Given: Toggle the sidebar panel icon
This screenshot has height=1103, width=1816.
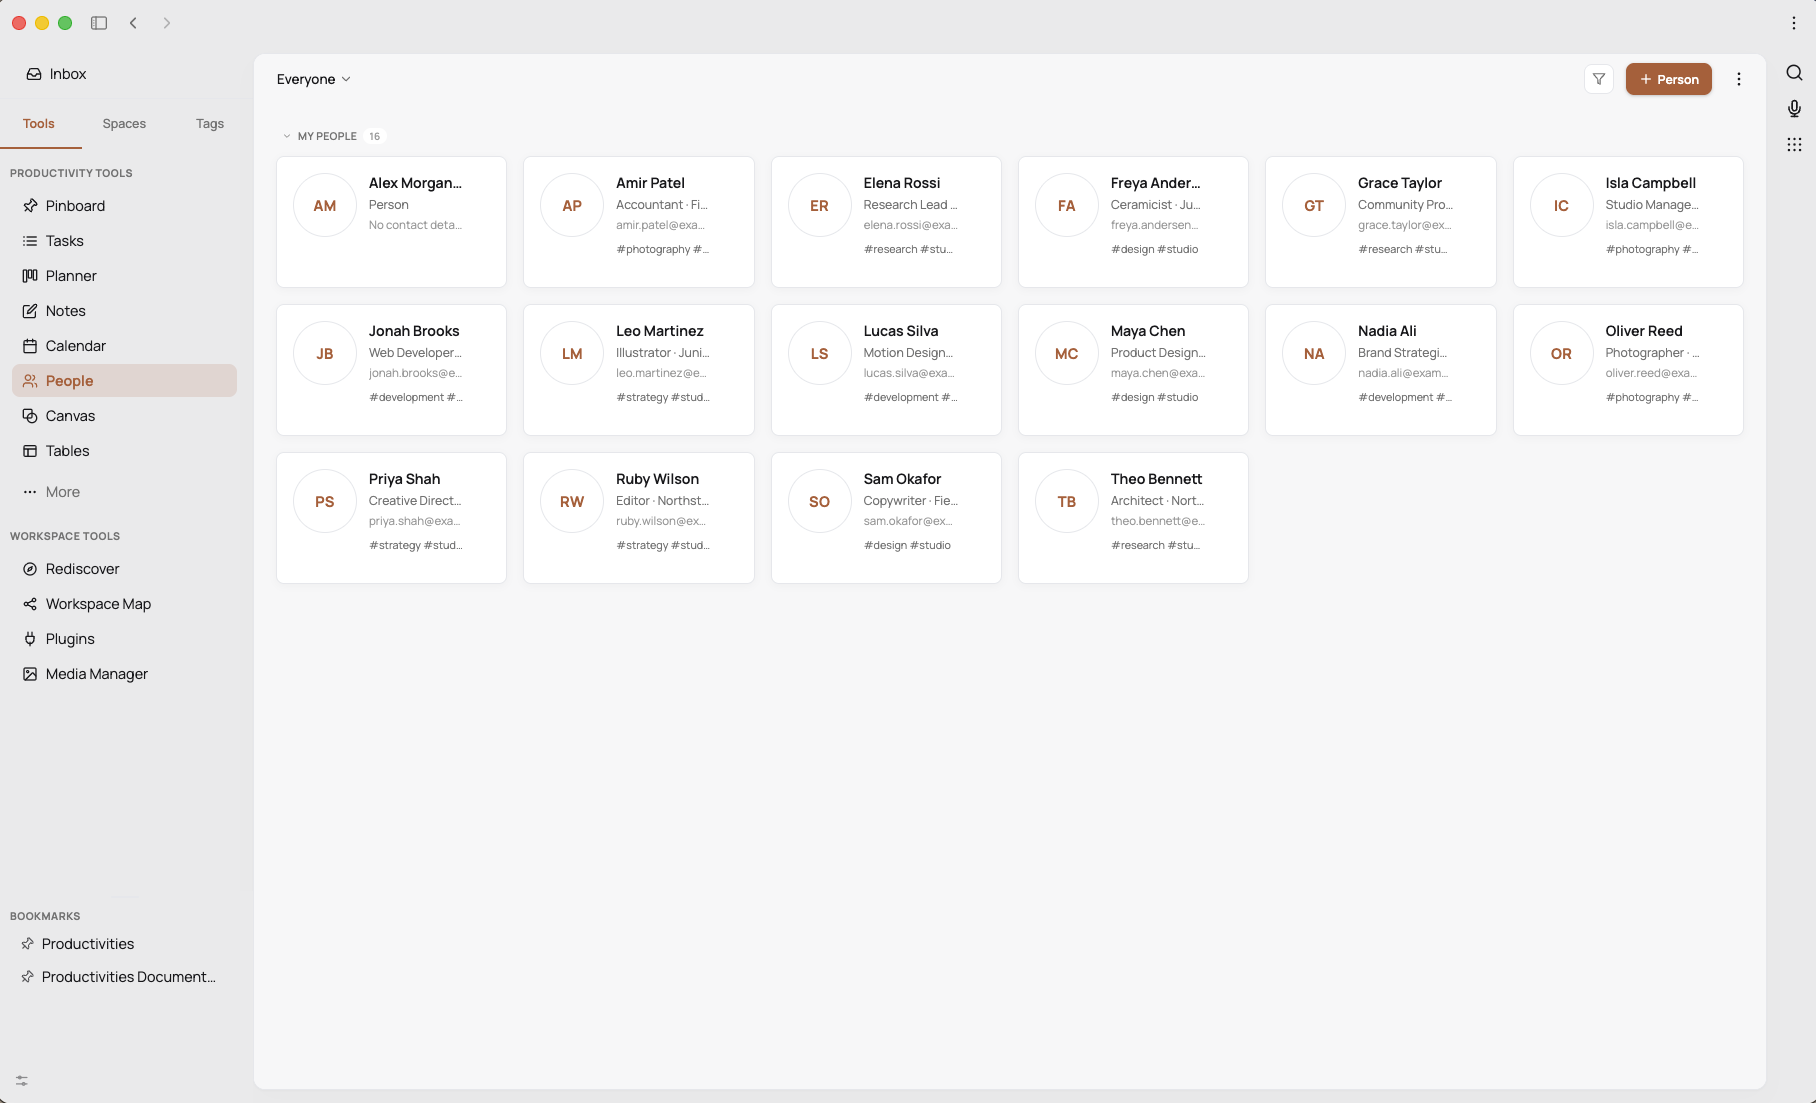Looking at the screenshot, I should point(99,23).
